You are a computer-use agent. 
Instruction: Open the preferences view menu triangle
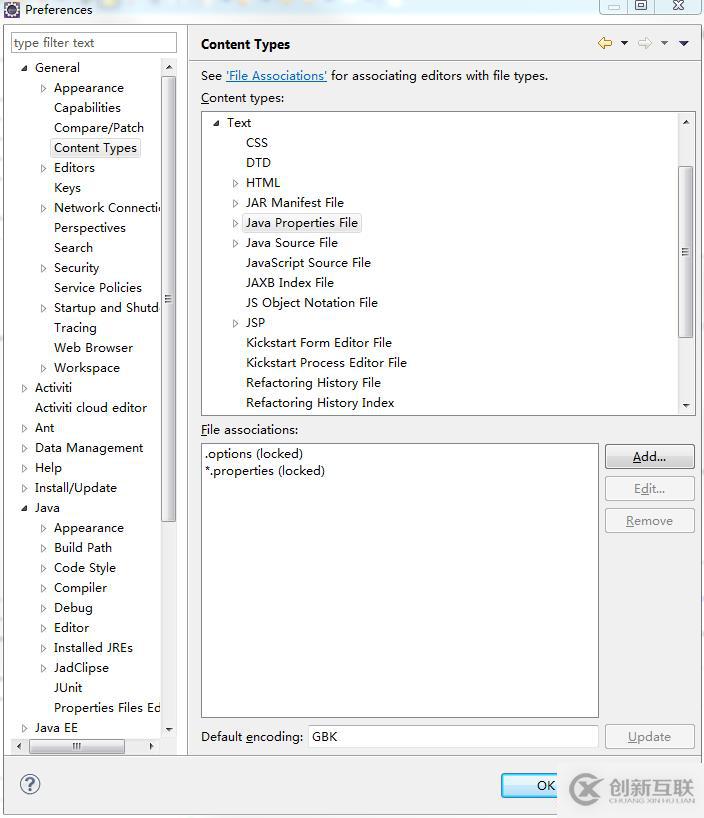684,43
